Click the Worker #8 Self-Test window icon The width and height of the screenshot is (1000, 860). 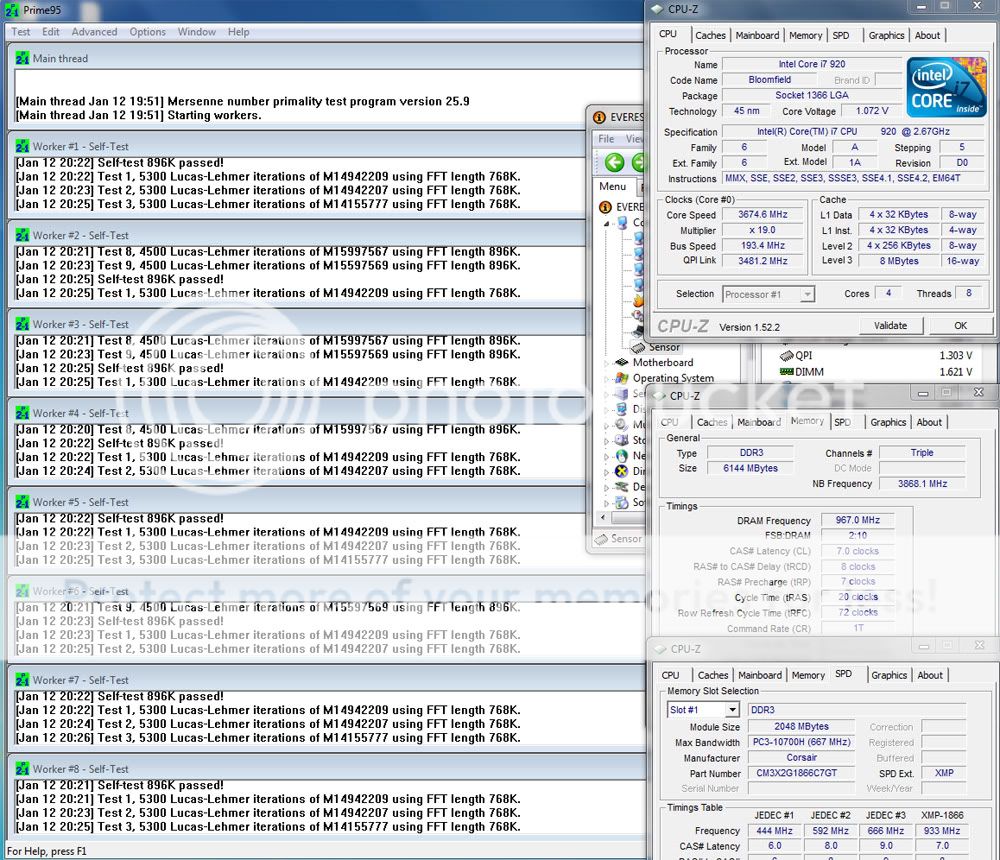pyautogui.click(x=22, y=769)
